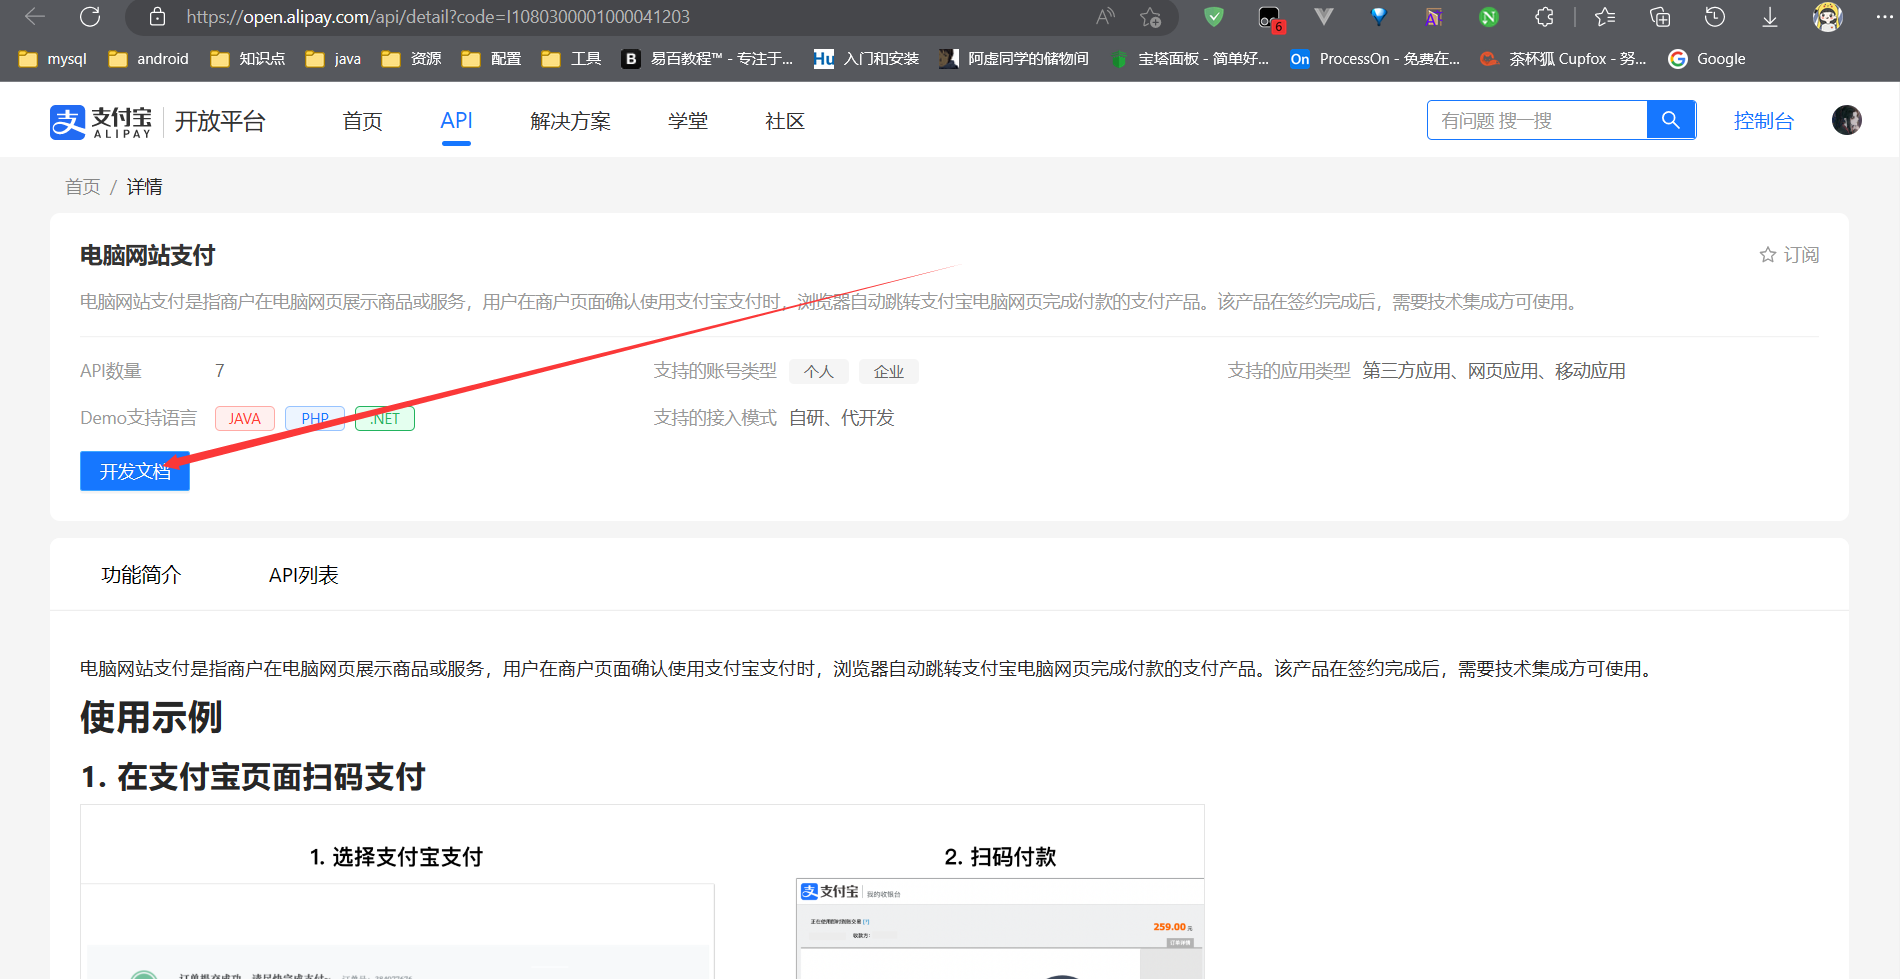Click the 企业 account type tag
The width and height of the screenshot is (1900, 979).
pyautogui.click(x=889, y=372)
